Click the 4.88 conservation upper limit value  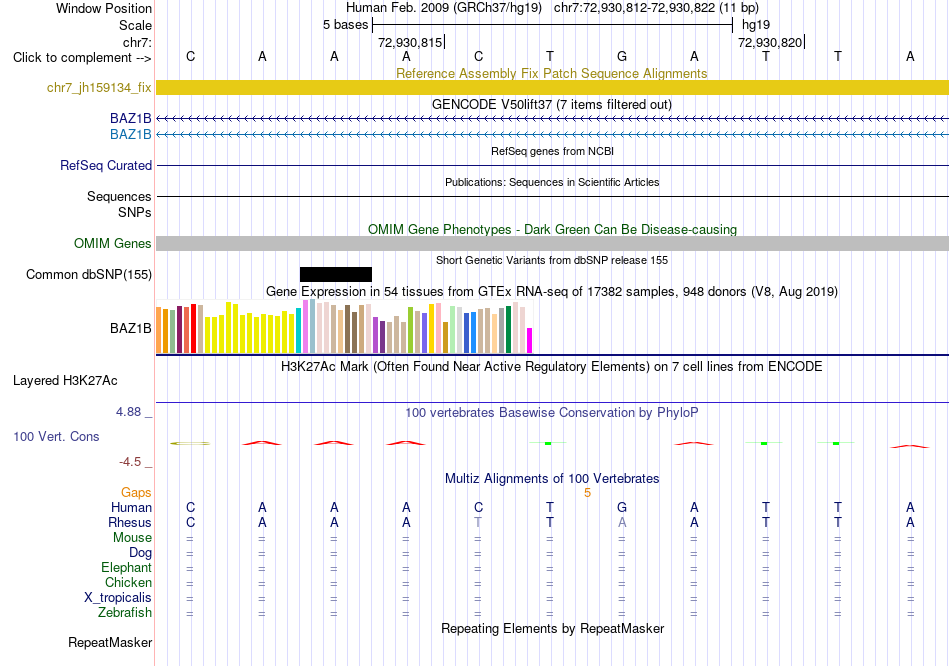pyautogui.click(x=128, y=412)
